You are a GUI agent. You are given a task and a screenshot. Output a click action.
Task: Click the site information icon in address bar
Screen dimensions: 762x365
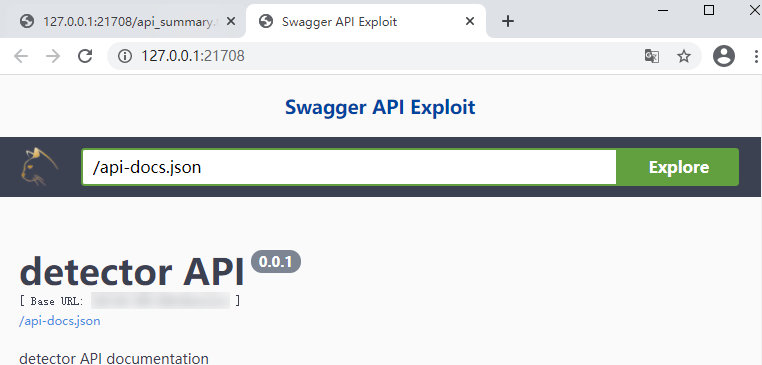coord(125,56)
